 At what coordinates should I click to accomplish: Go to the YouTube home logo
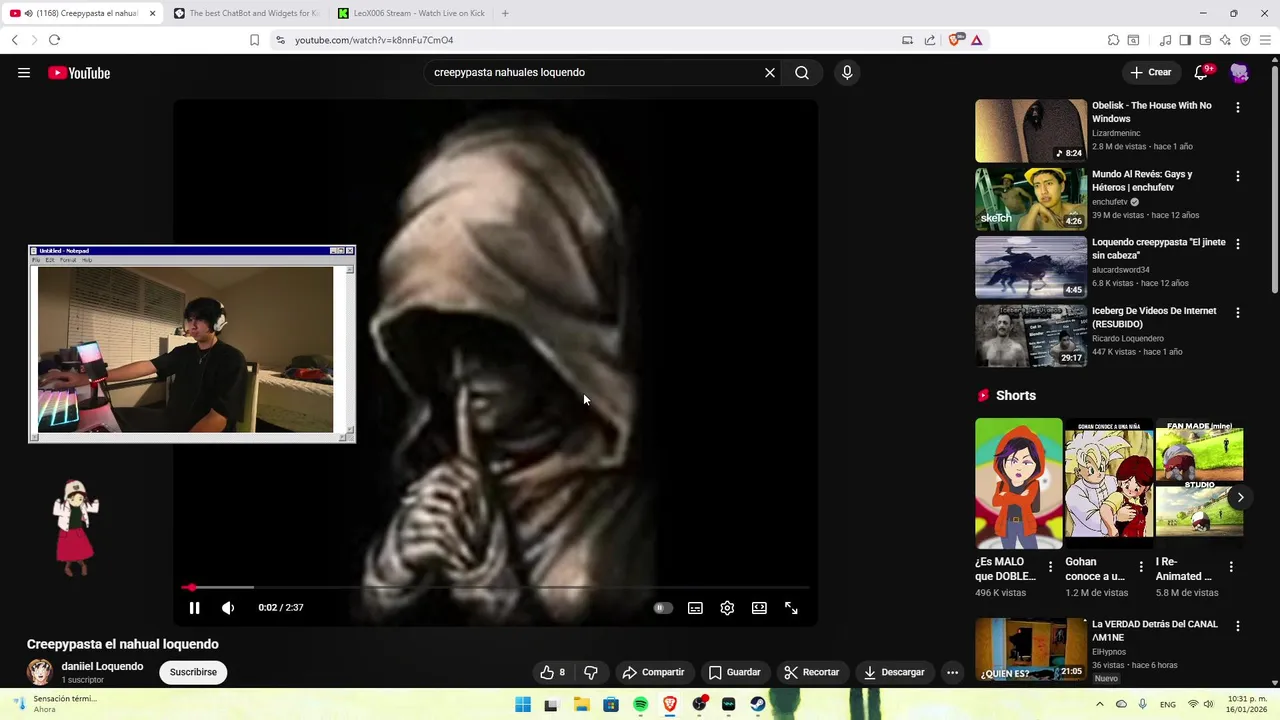(79, 73)
